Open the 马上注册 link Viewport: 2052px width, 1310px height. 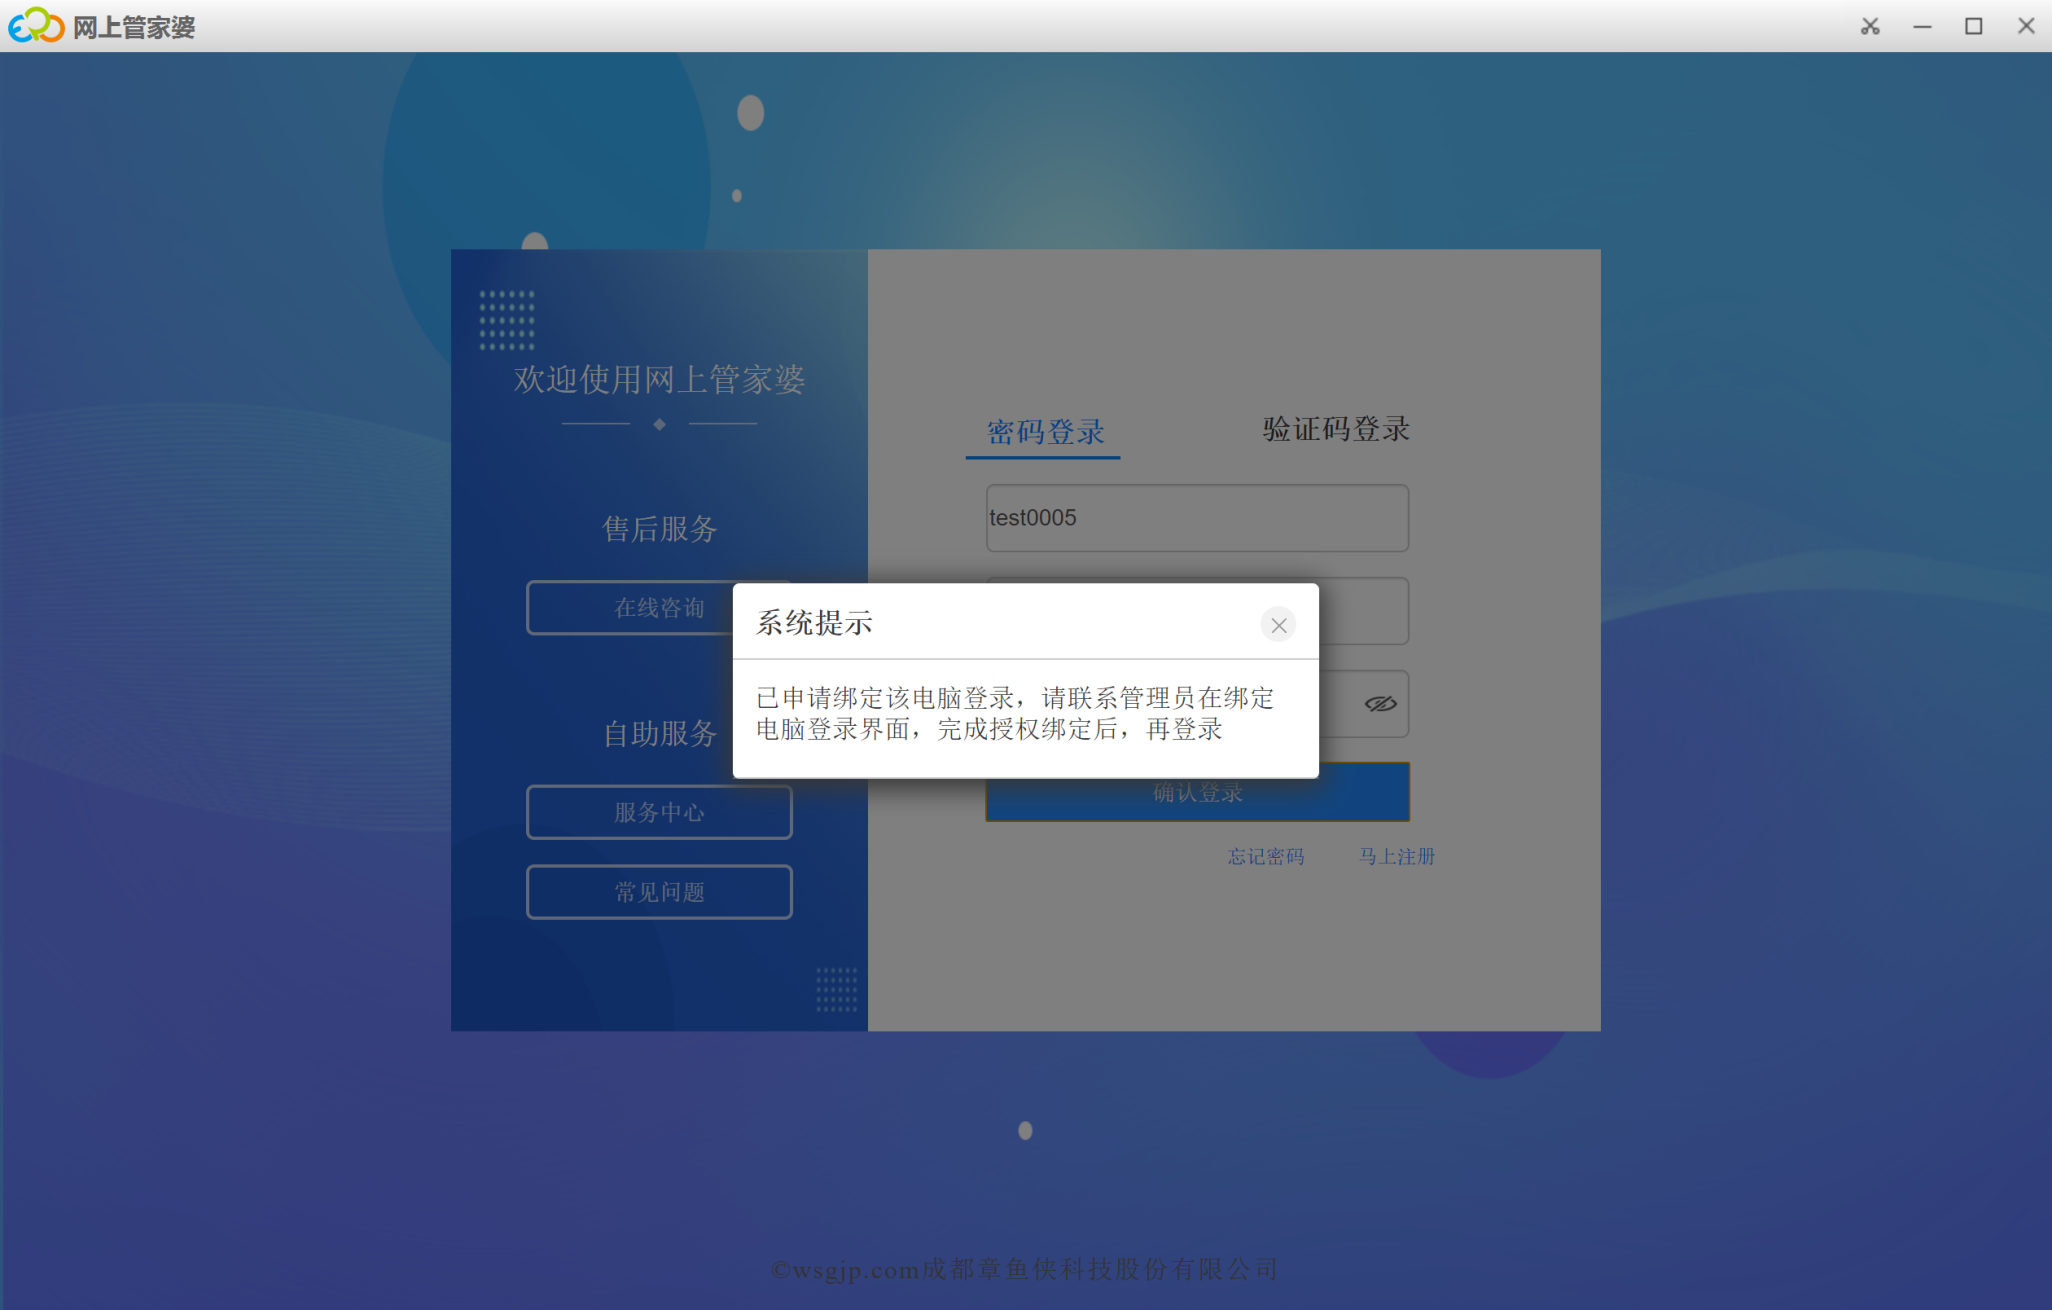(x=1397, y=856)
